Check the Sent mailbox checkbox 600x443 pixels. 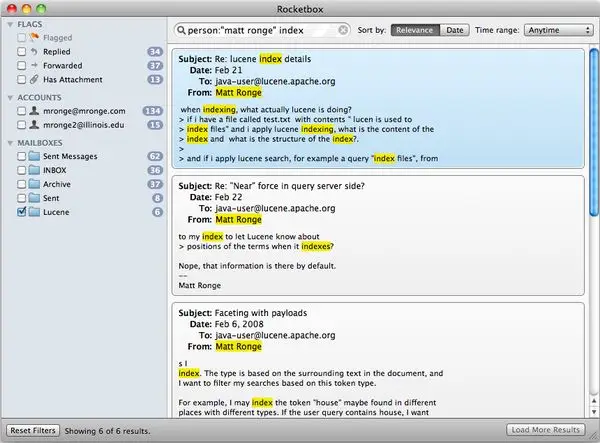21,198
